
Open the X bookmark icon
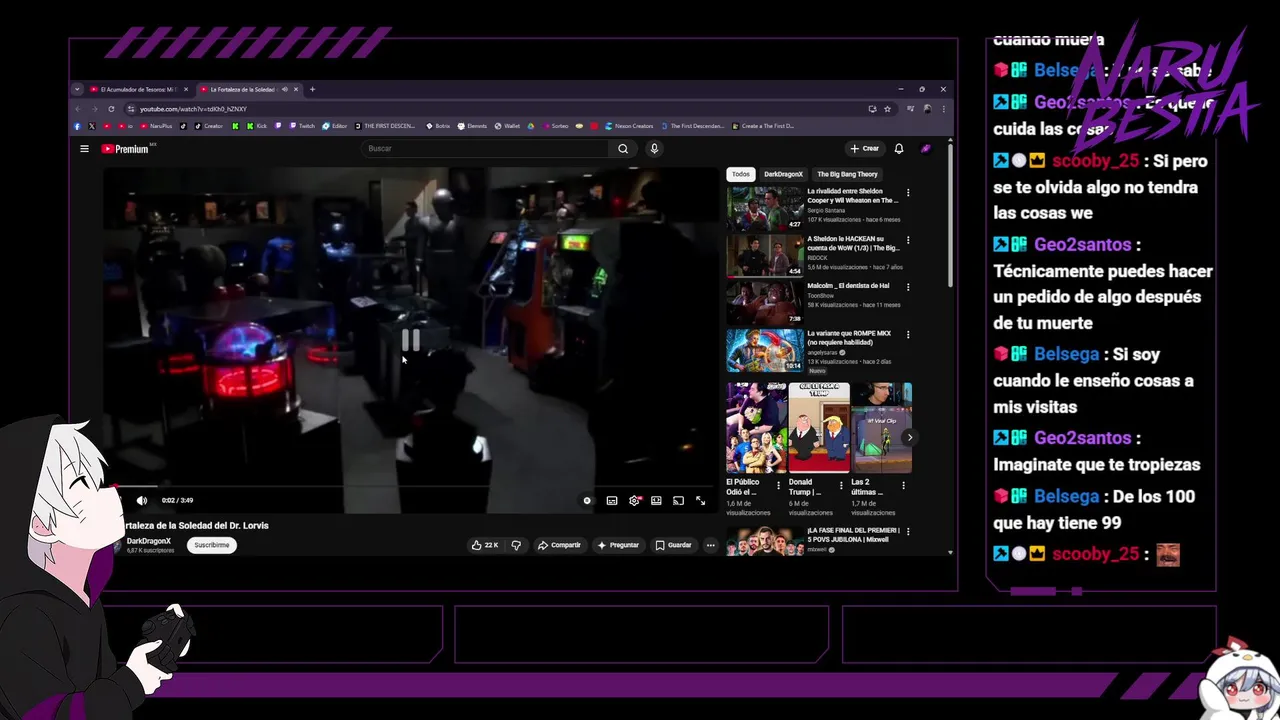click(x=92, y=126)
